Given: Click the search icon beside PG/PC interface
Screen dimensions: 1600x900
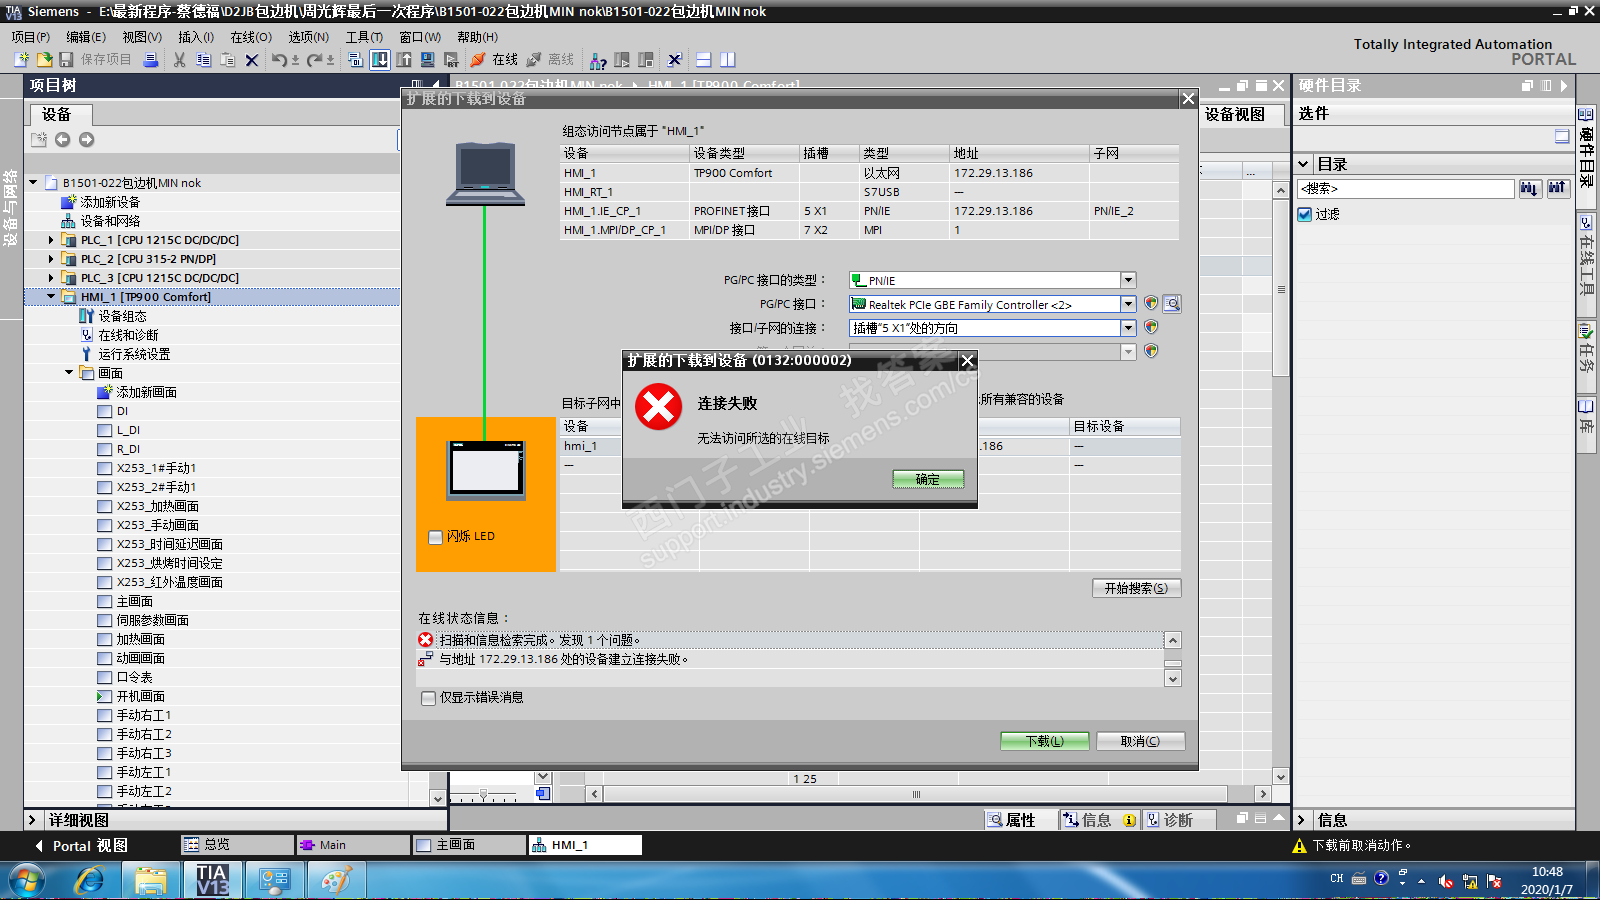Looking at the screenshot, I should (1173, 304).
